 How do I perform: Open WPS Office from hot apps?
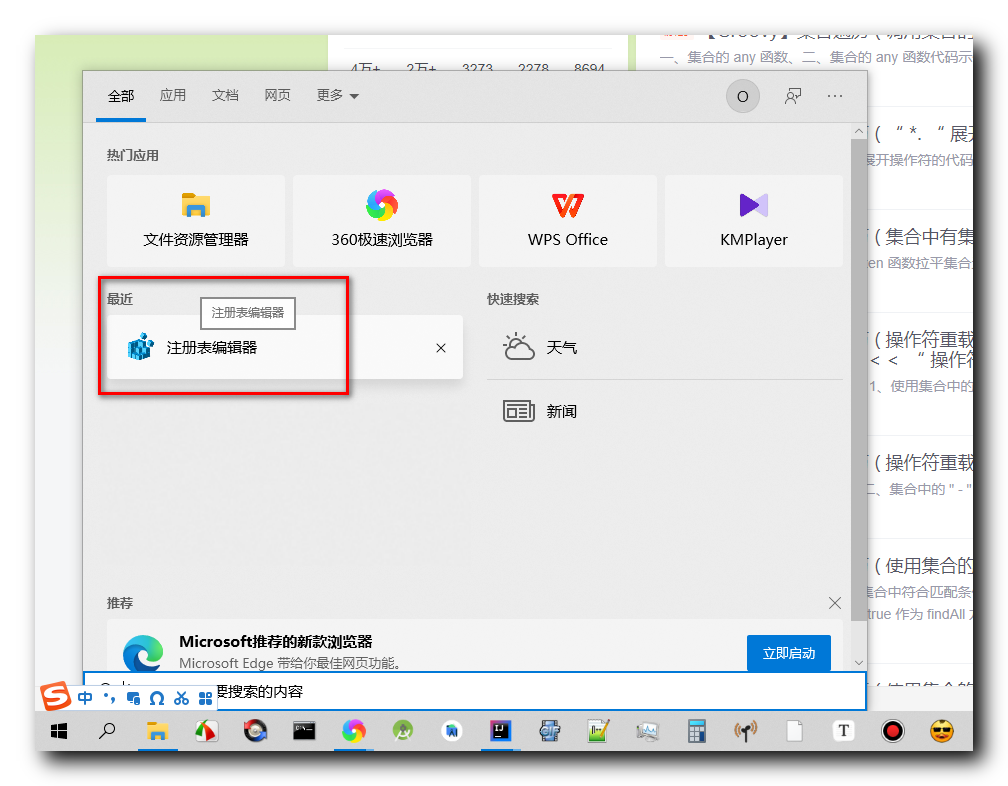(x=567, y=220)
